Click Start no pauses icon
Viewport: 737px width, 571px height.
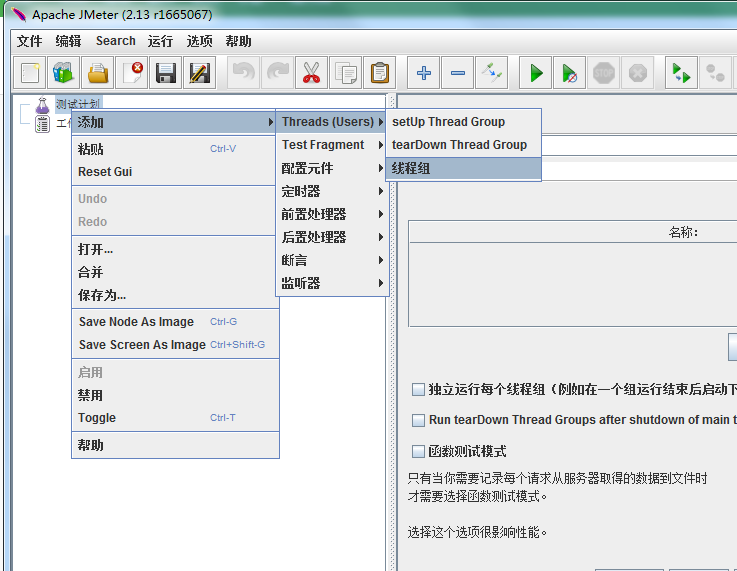pos(569,73)
